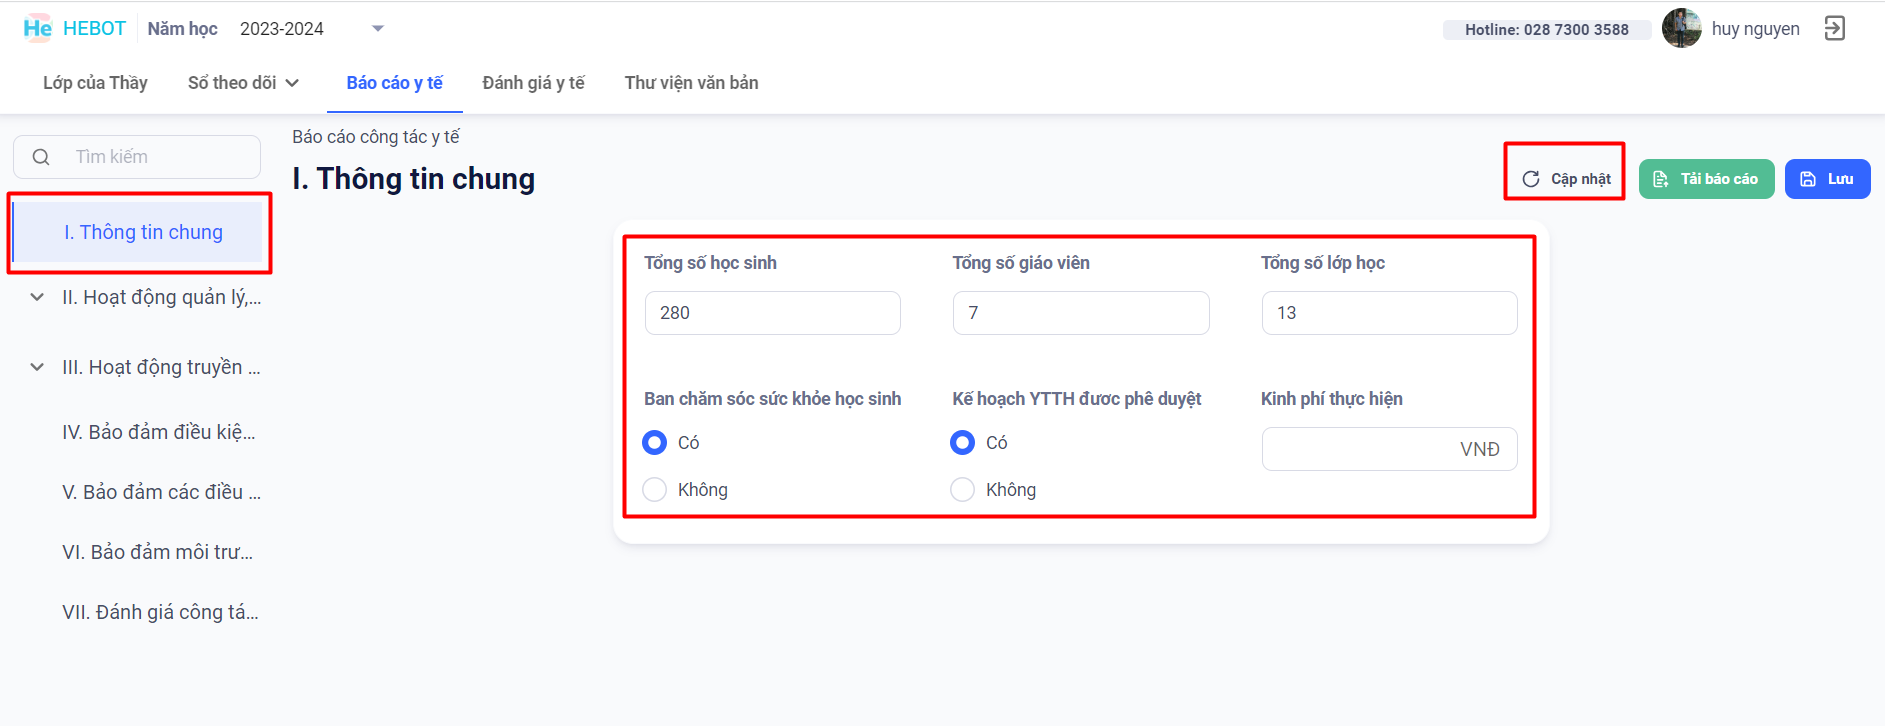Select Không for Ban chăm sóc sức khỏe
Screen dimensions: 1885x726
click(x=655, y=489)
